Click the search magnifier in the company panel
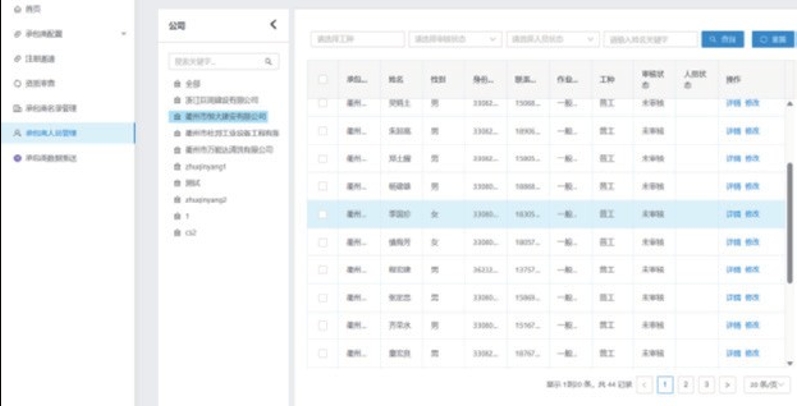Image resolution: width=797 pixels, height=406 pixels. [268, 61]
